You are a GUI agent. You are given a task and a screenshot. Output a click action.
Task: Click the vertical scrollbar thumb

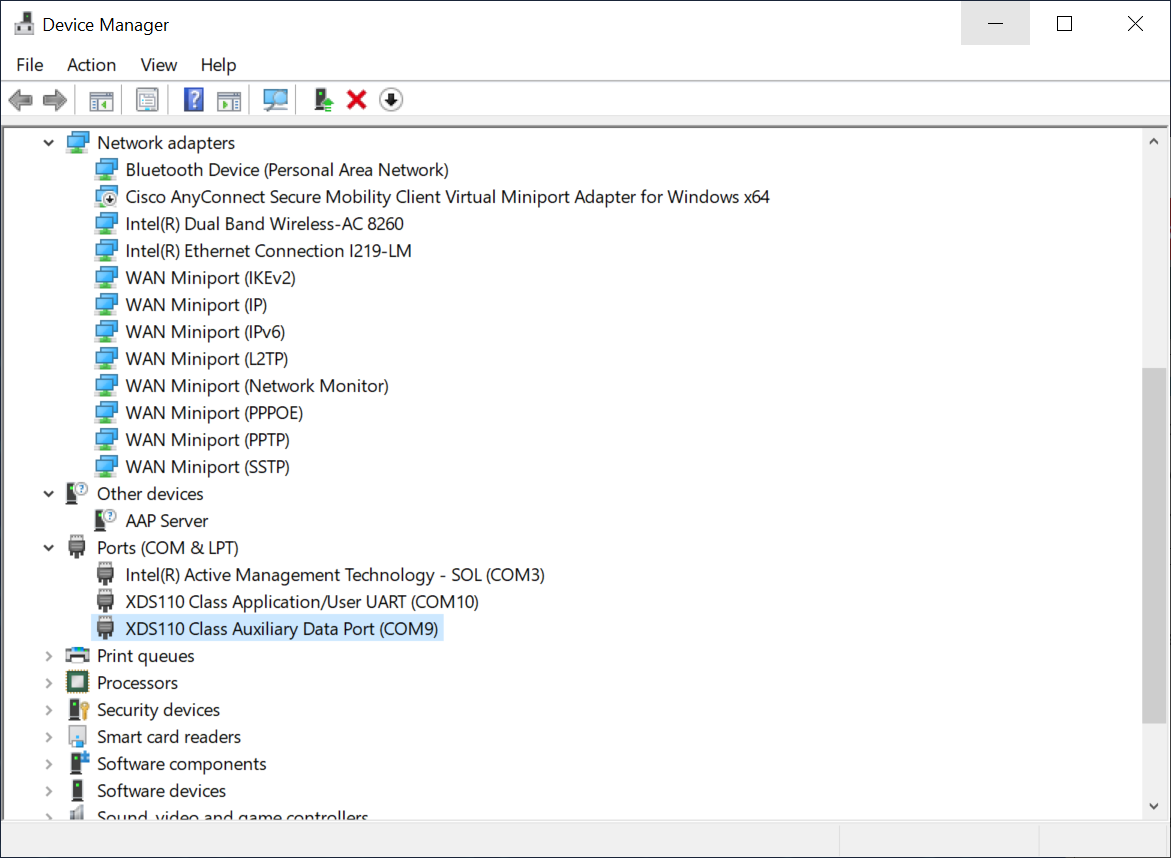[x=1154, y=545]
